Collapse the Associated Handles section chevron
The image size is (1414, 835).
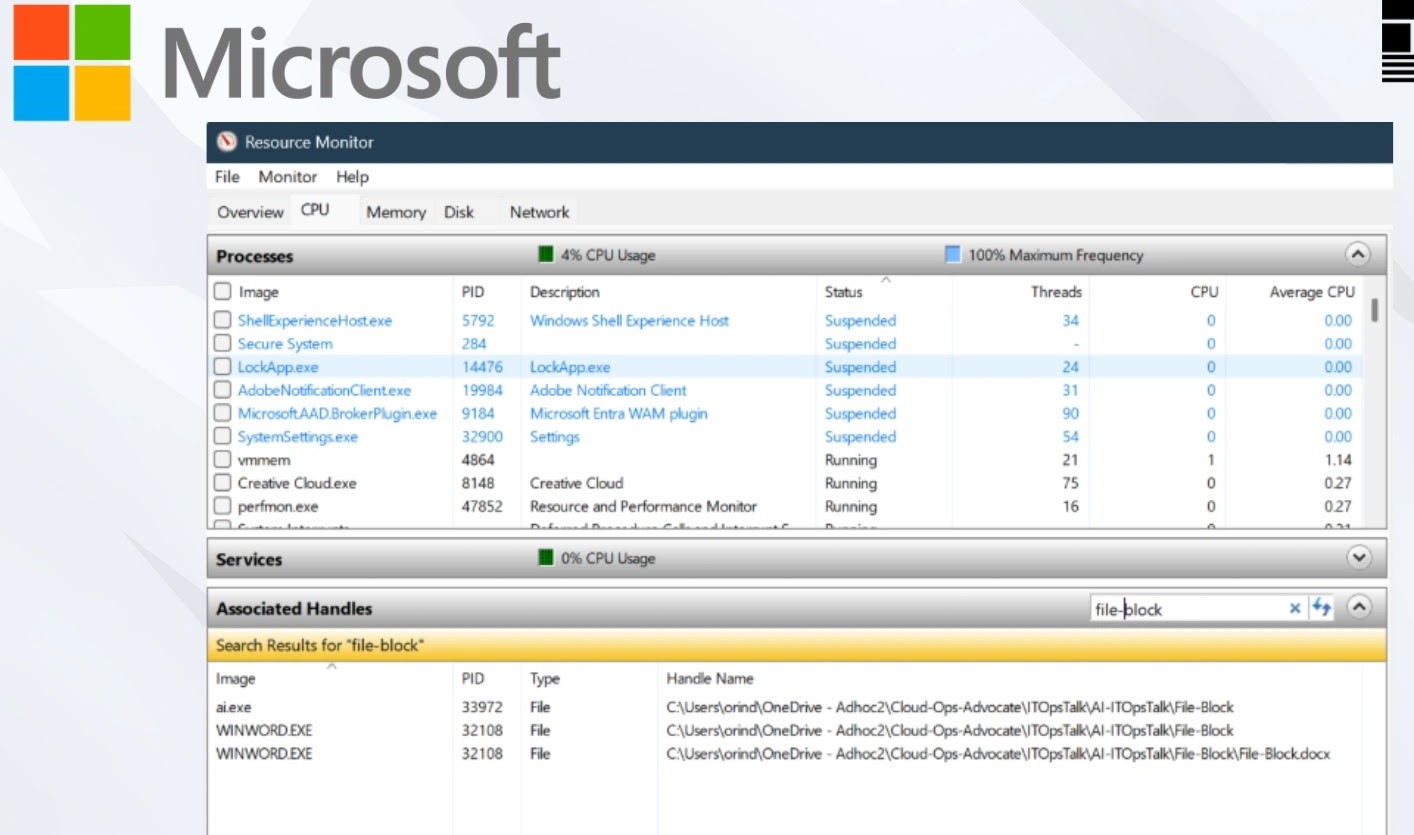click(1358, 606)
